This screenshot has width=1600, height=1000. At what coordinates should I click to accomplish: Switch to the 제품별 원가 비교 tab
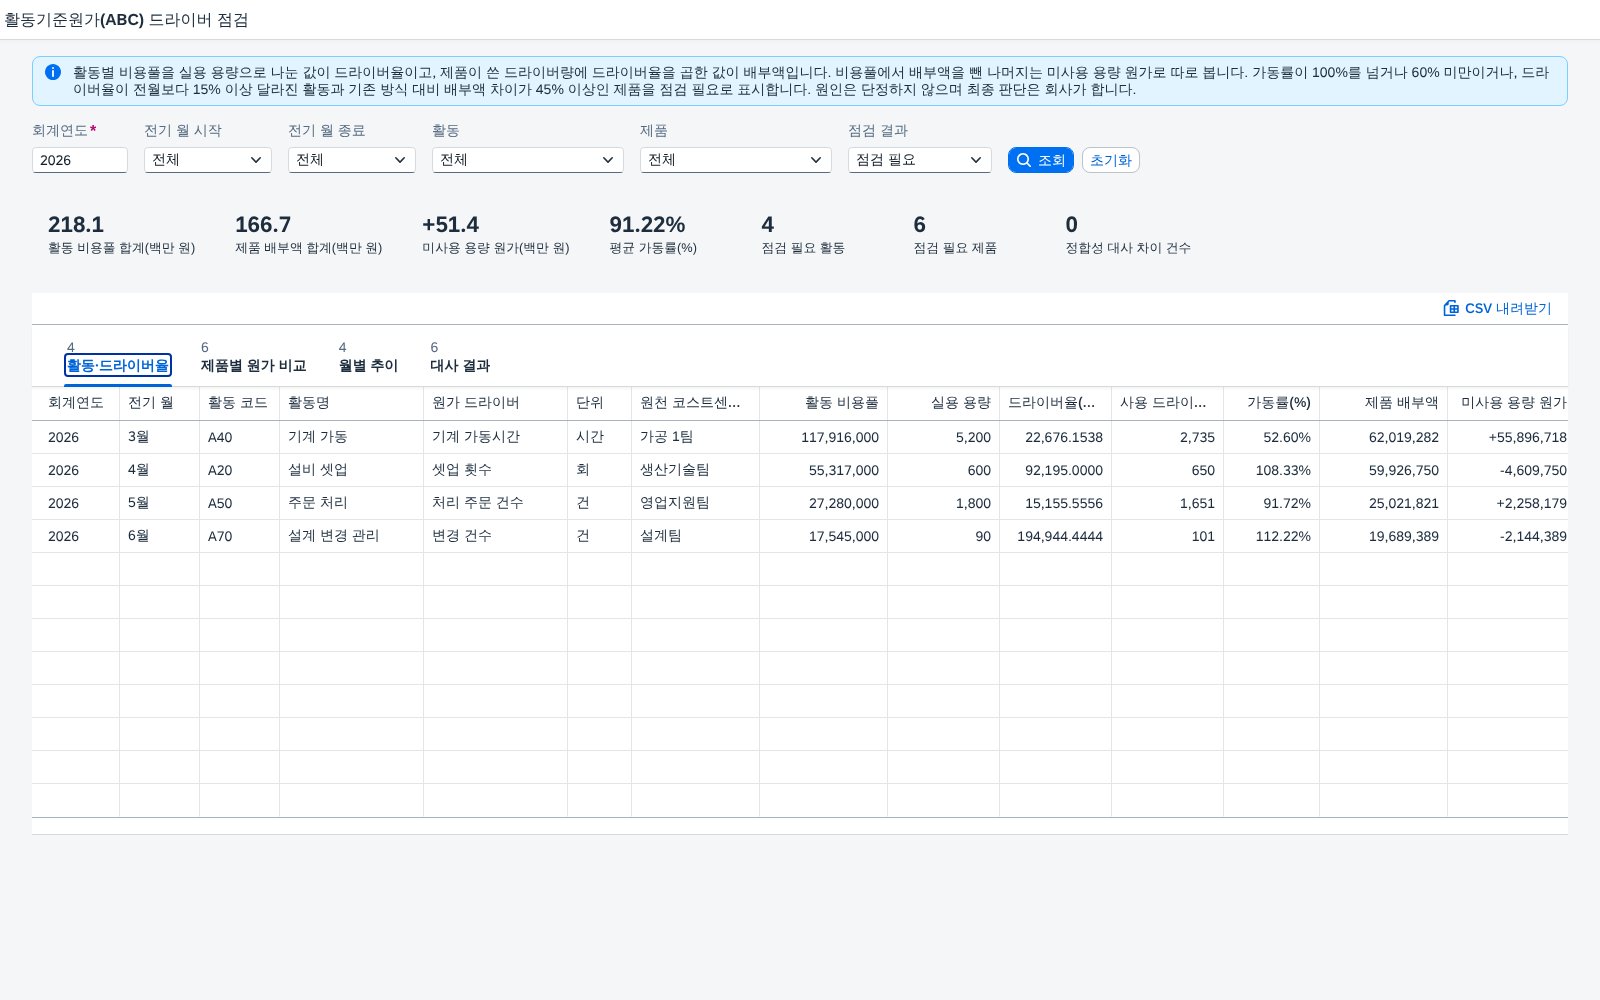coord(253,365)
